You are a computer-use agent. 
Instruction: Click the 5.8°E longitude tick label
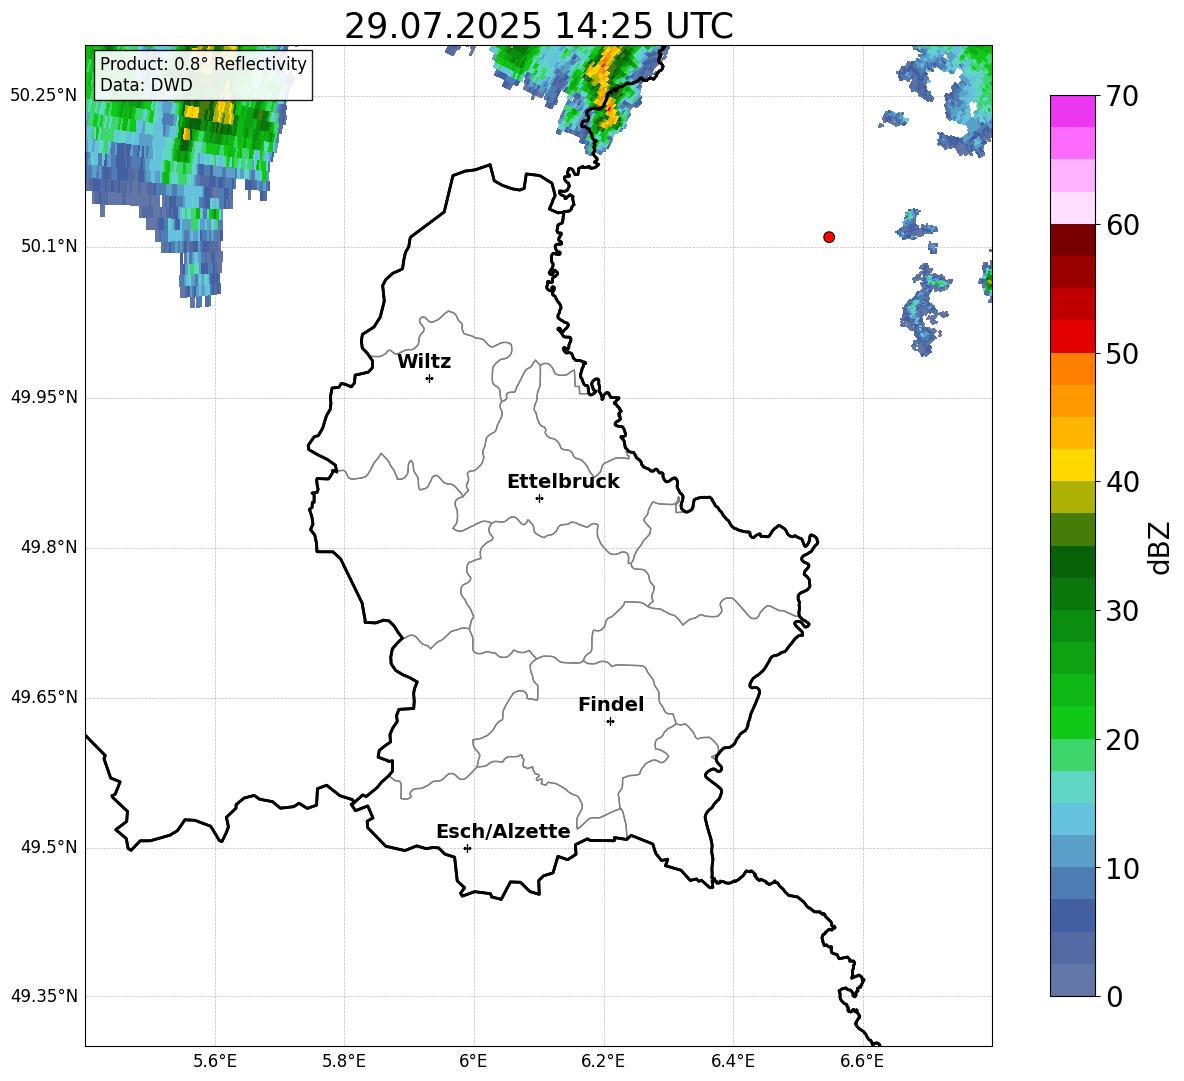(344, 1061)
